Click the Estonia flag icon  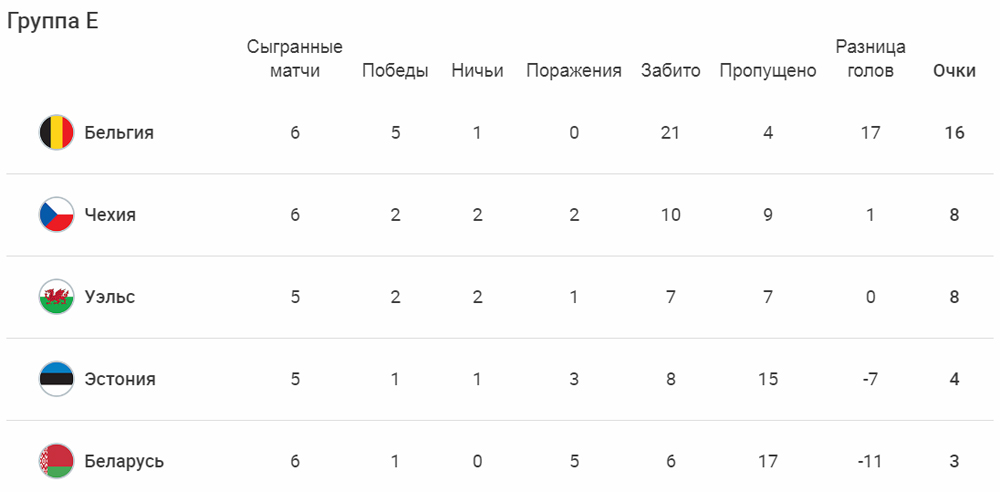[57, 379]
